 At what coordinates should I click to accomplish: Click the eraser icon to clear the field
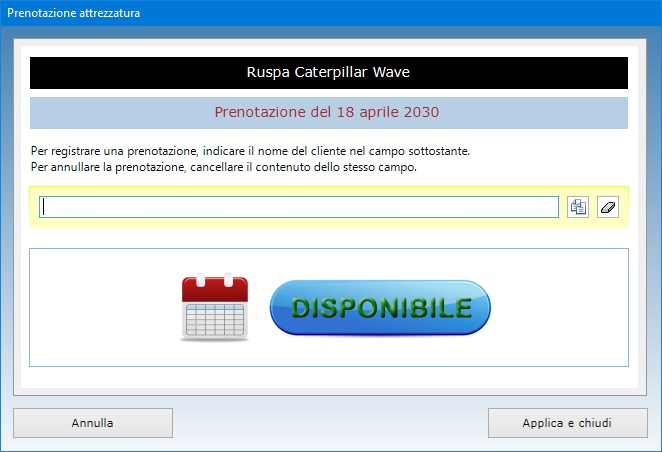[x=608, y=207]
